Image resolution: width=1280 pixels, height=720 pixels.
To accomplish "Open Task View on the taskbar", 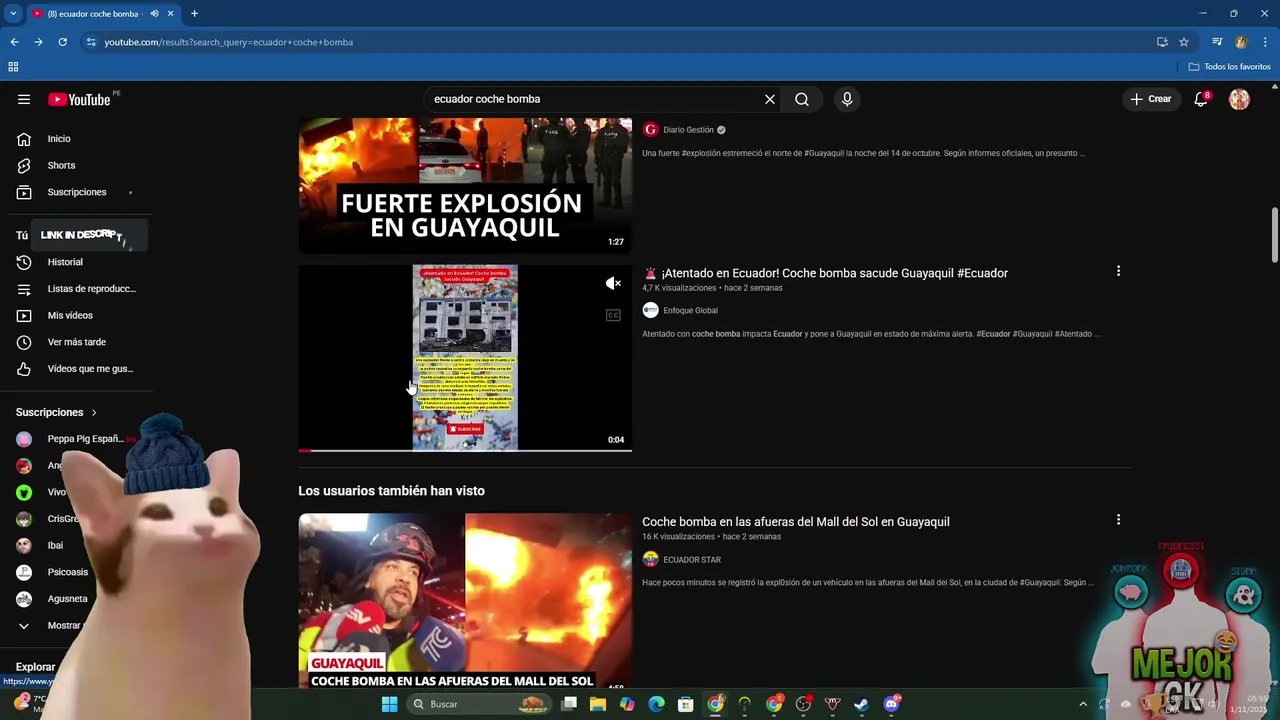I will (x=569, y=704).
